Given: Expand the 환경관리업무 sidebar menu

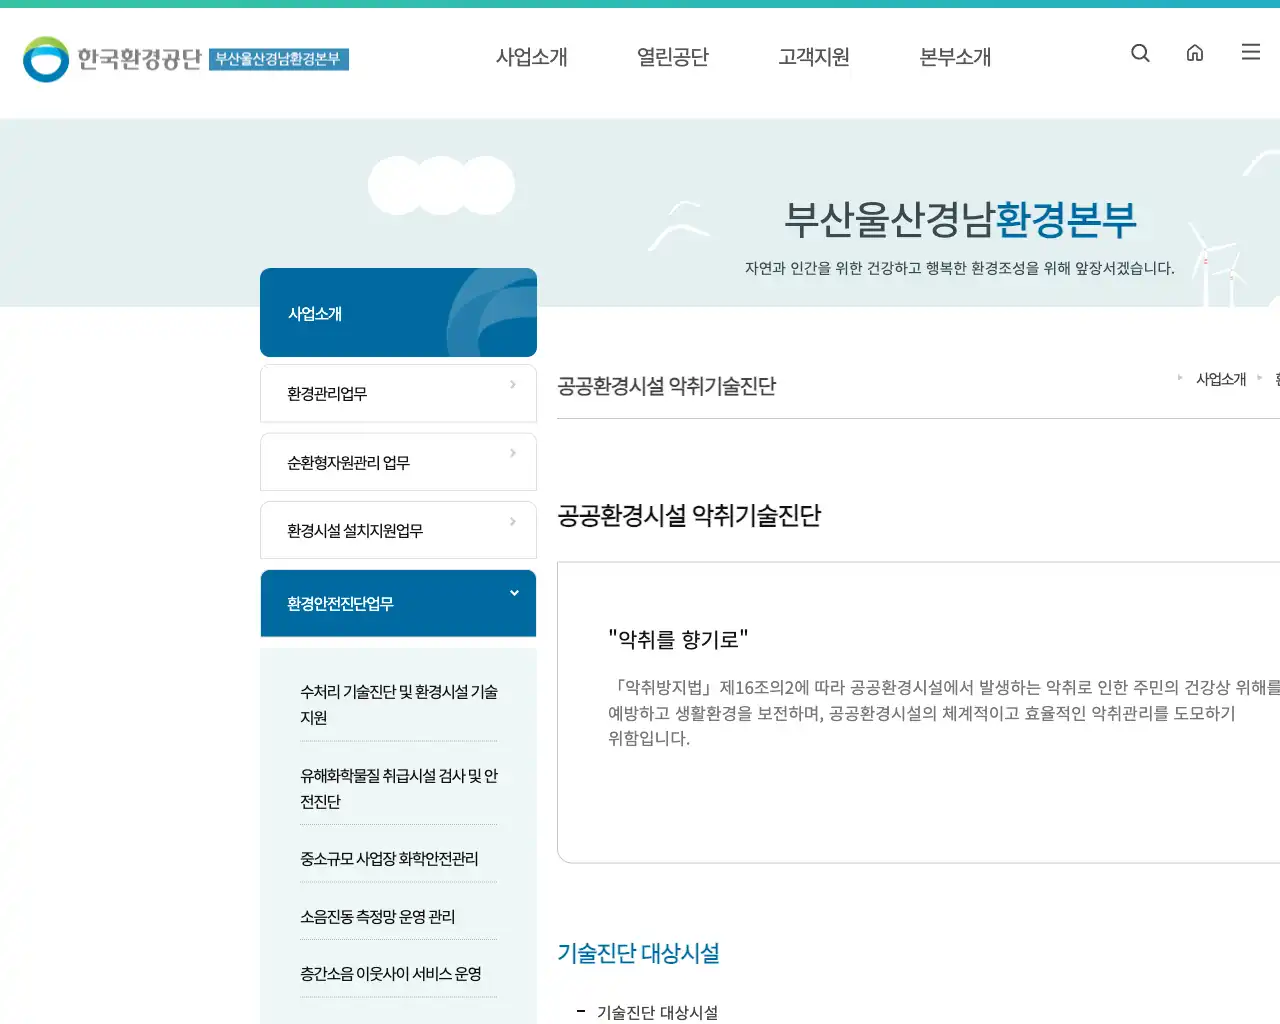Looking at the screenshot, I should [398, 393].
